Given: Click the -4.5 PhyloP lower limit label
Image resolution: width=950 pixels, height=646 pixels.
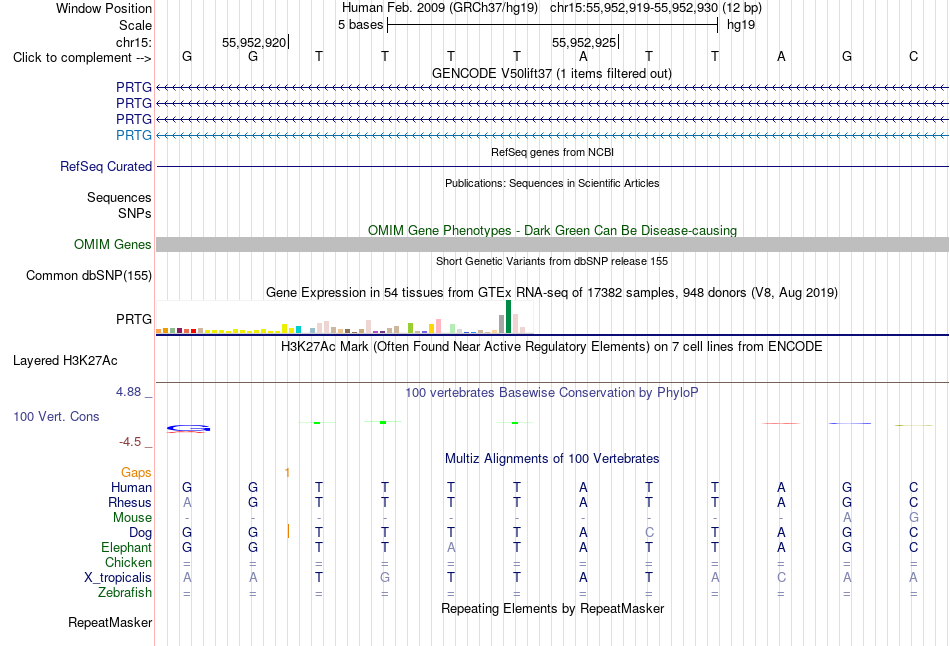Looking at the screenshot, I should coord(130,442).
